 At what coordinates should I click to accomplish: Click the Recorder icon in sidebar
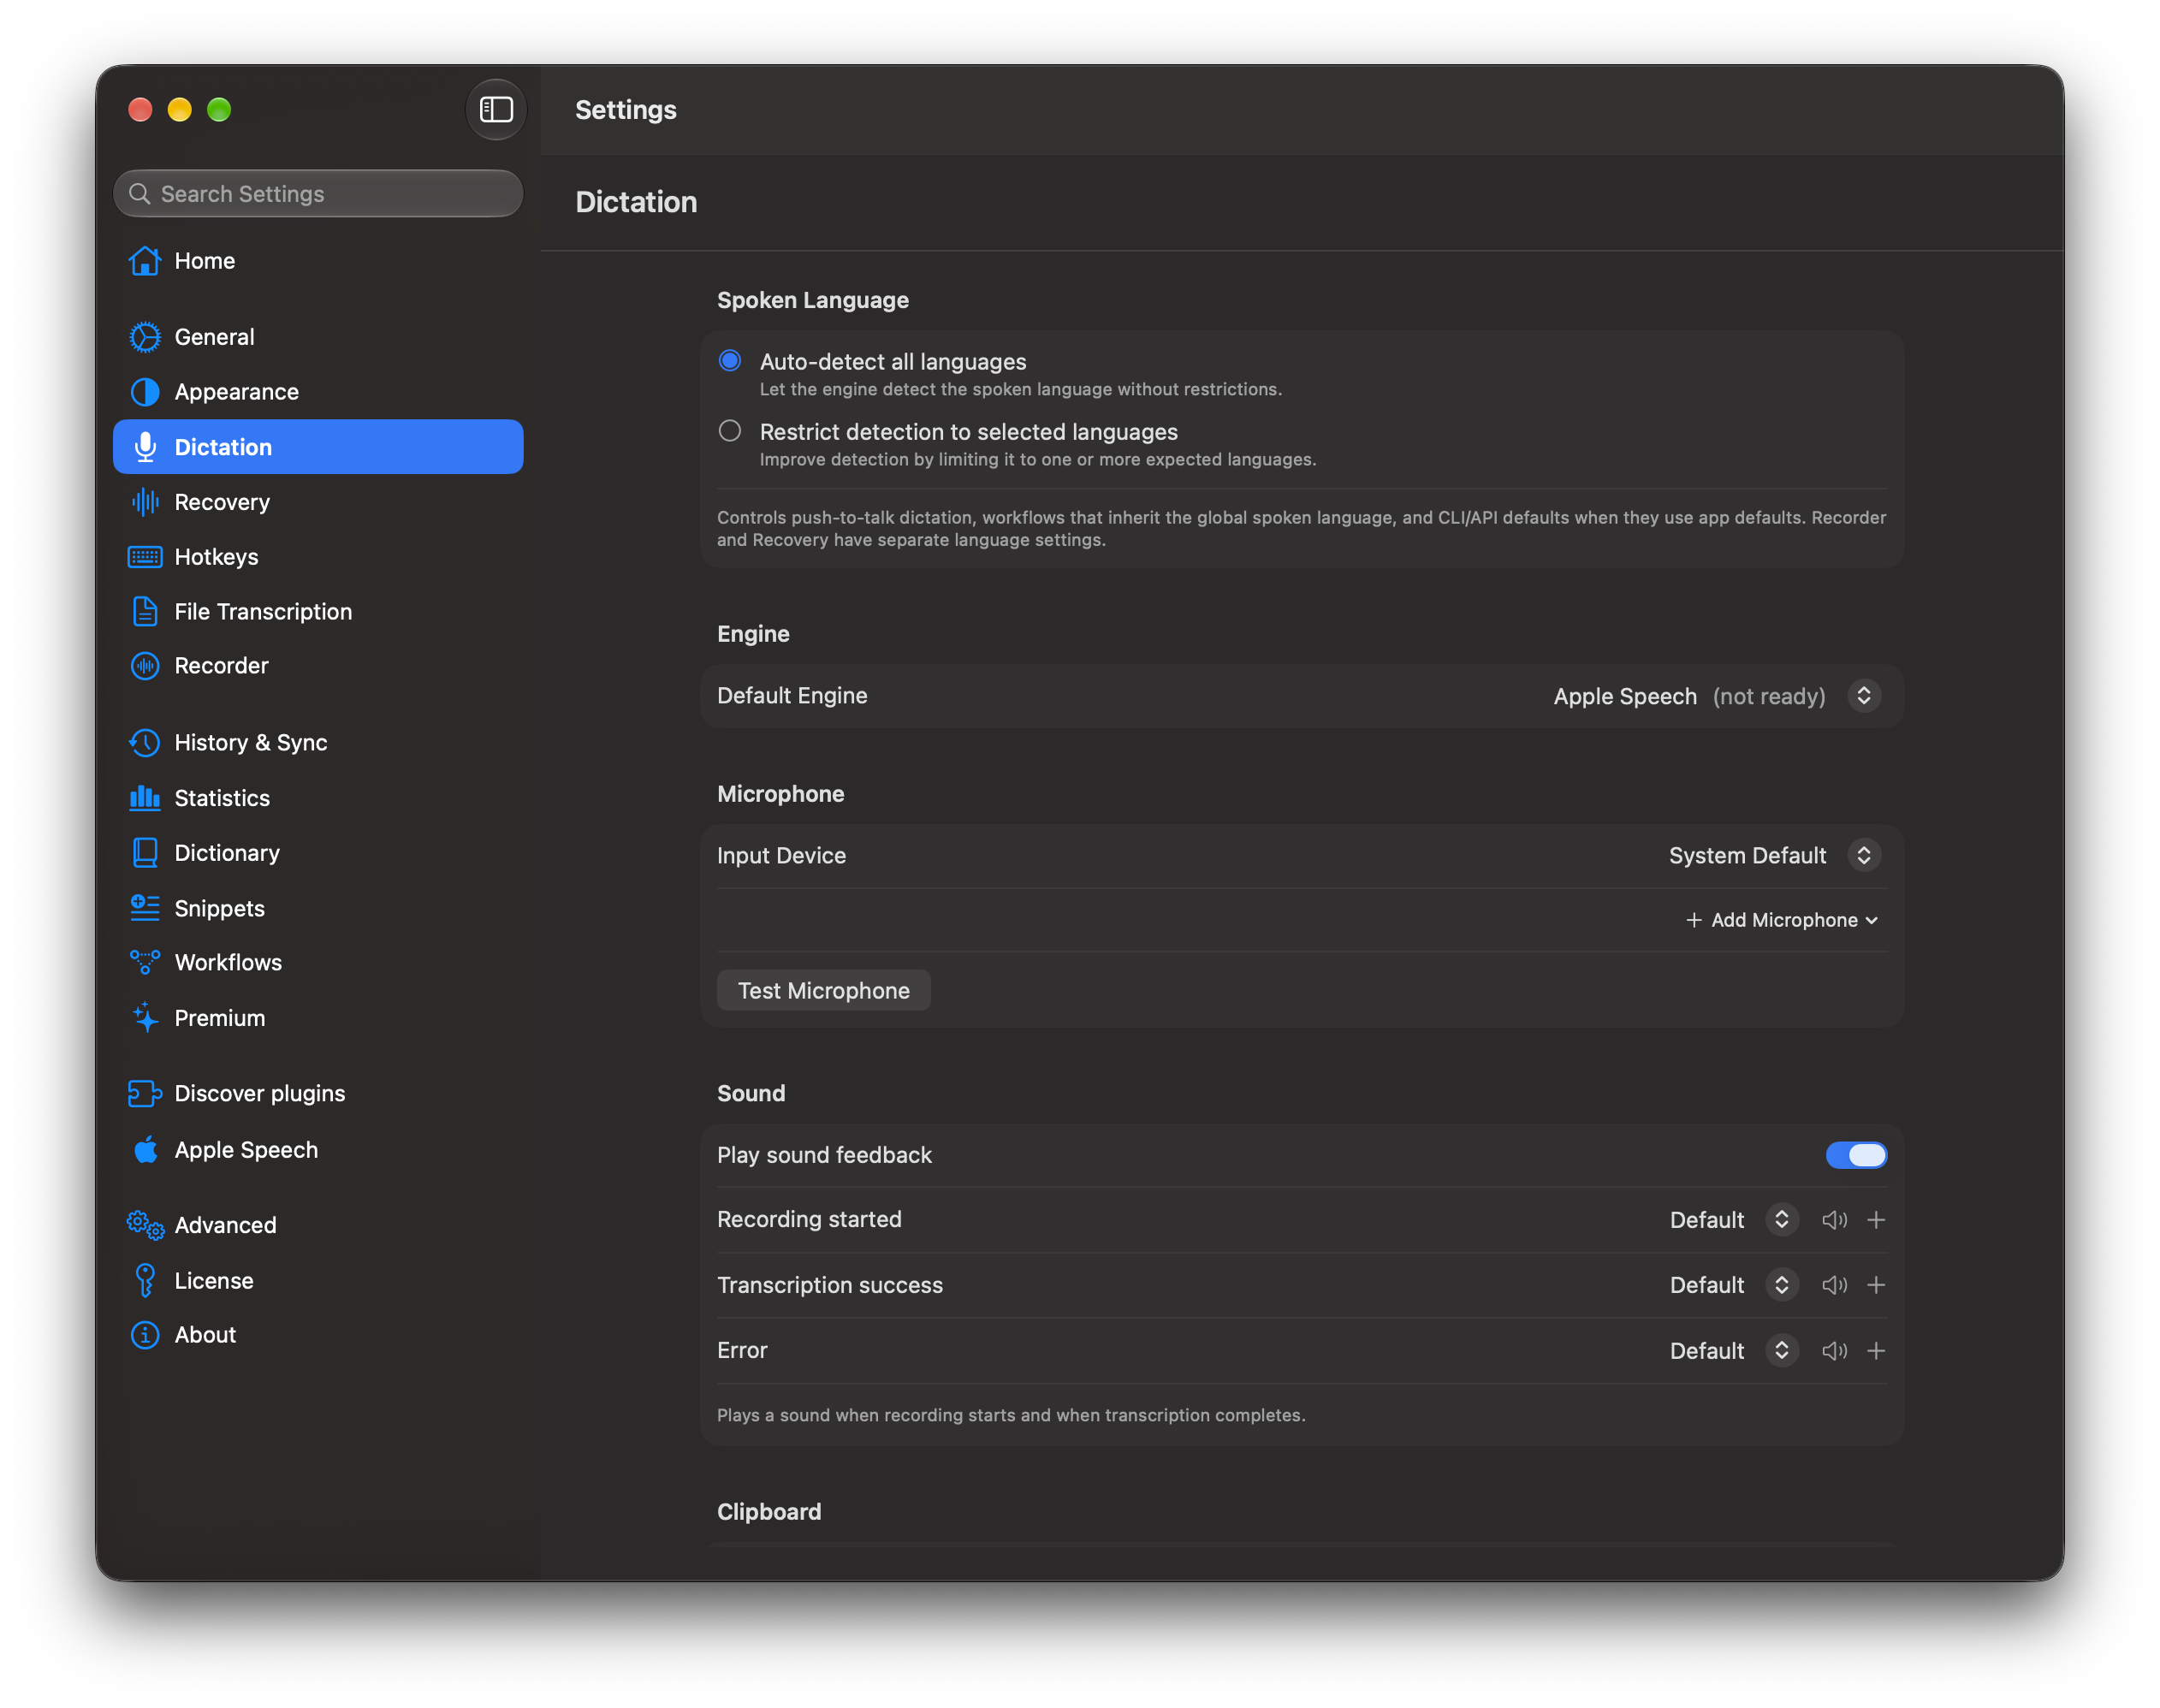(x=145, y=666)
